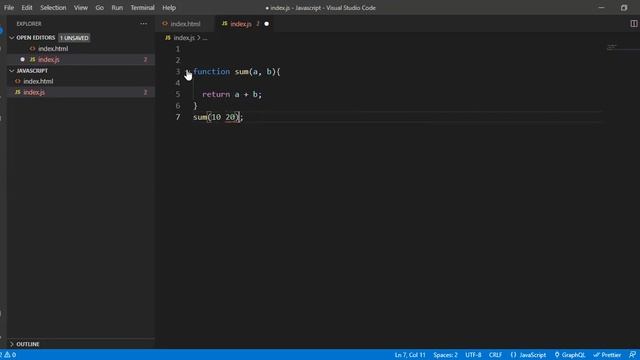Click the minimap in editor
The height and width of the screenshot is (360, 640).
click(611, 47)
